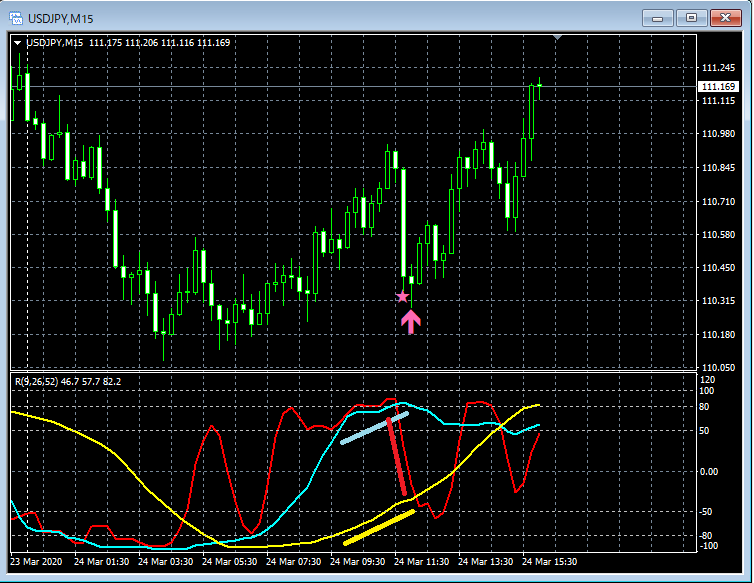This screenshot has height=583, width=754.
Task: Click the price scale value 110.710
Action: click(x=718, y=202)
